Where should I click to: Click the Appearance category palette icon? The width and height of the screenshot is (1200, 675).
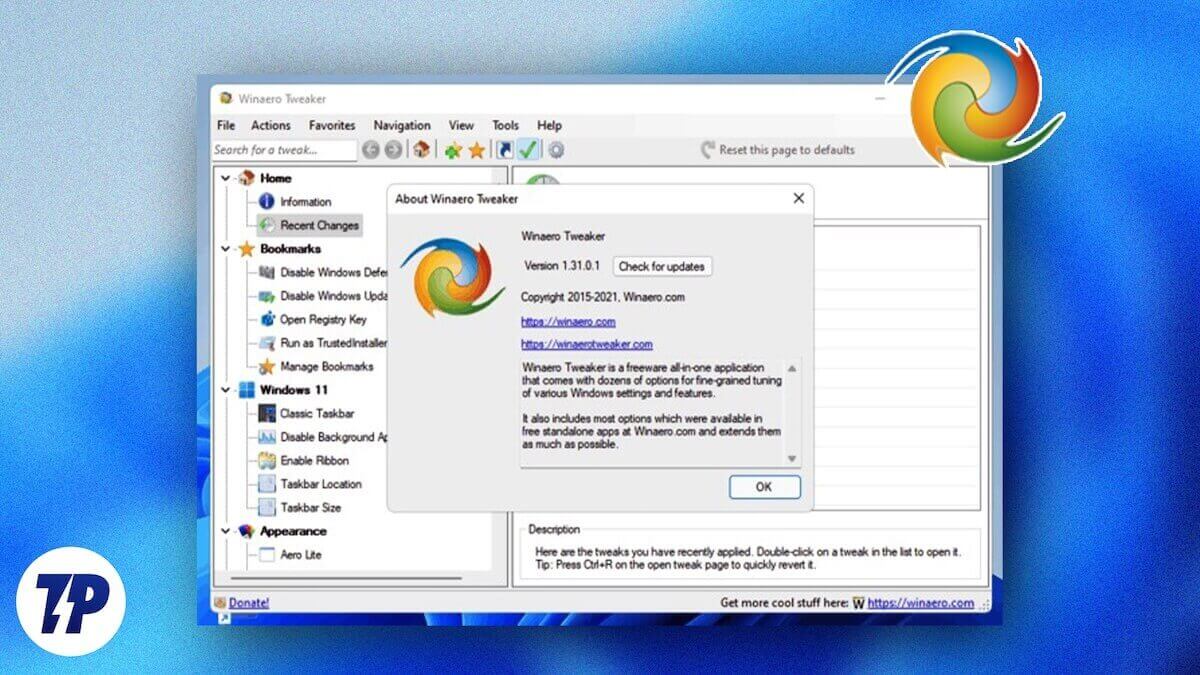click(246, 531)
